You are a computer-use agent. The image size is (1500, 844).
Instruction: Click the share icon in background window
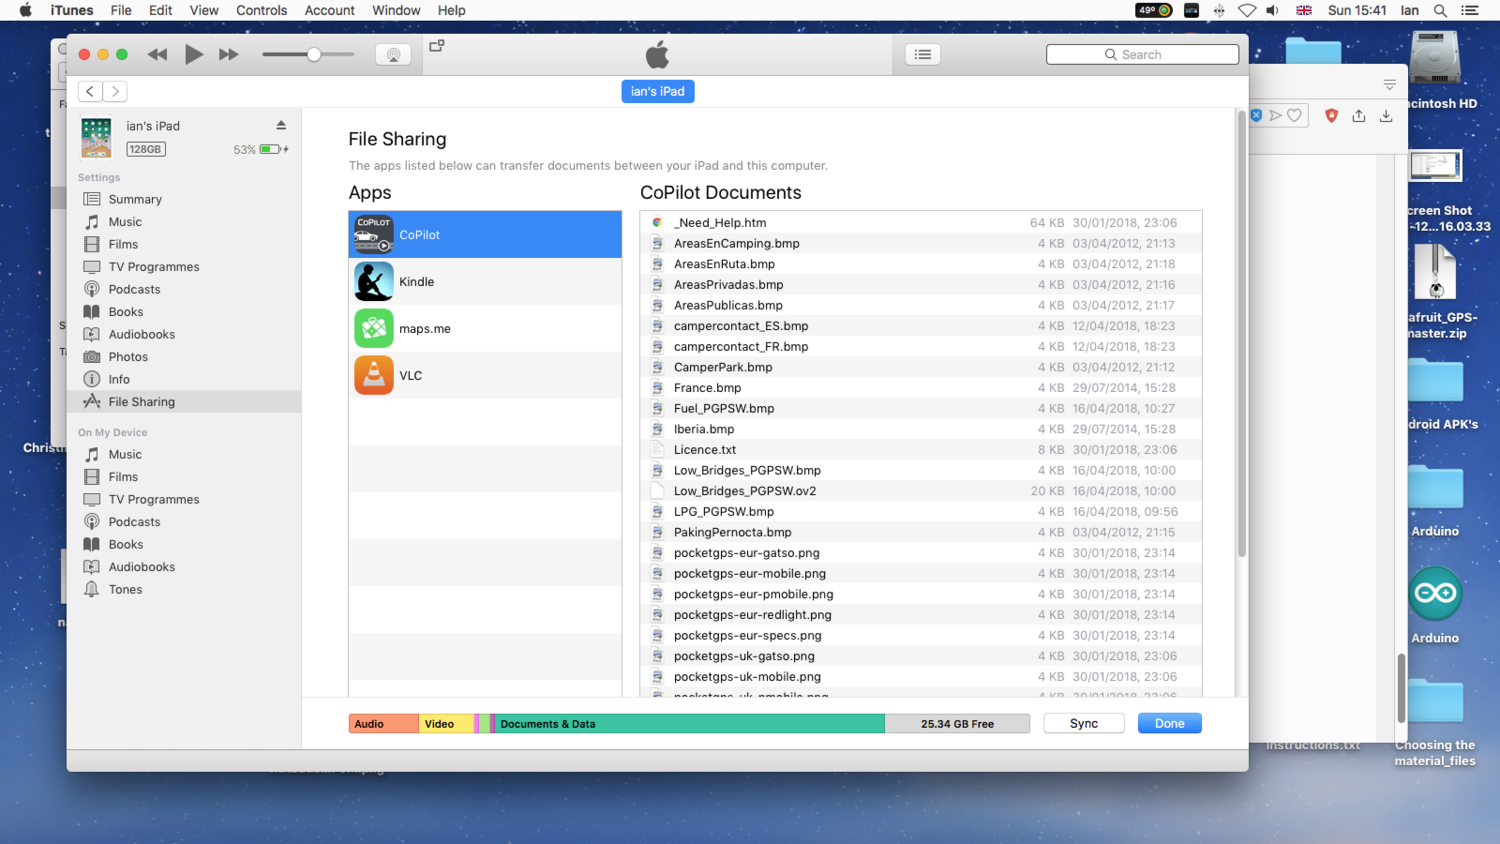1359,116
